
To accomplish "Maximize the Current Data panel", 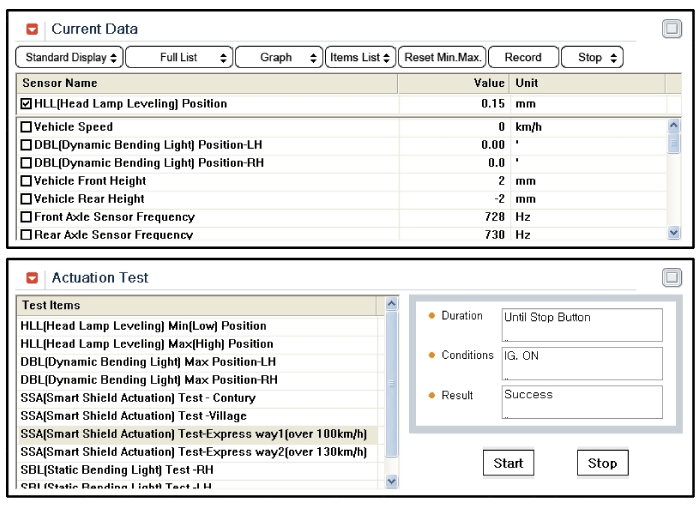I will [x=672, y=29].
